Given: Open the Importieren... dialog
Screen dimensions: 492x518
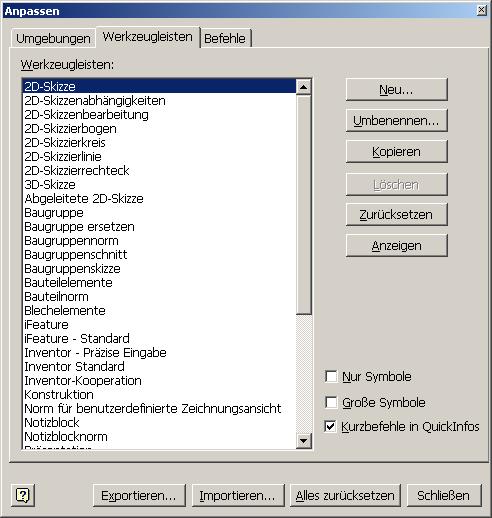Looking at the screenshot, I should [238, 495].
